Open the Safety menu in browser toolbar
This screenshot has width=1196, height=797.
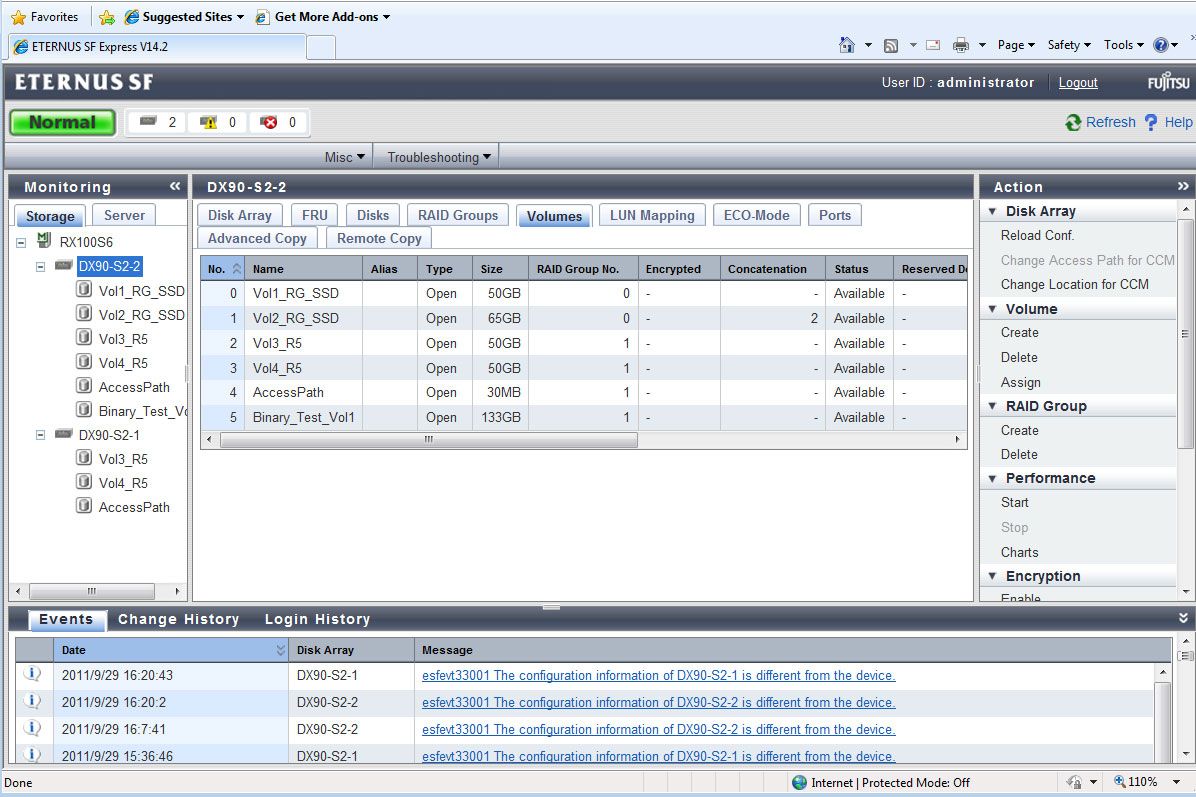[x=1069, y=45]
